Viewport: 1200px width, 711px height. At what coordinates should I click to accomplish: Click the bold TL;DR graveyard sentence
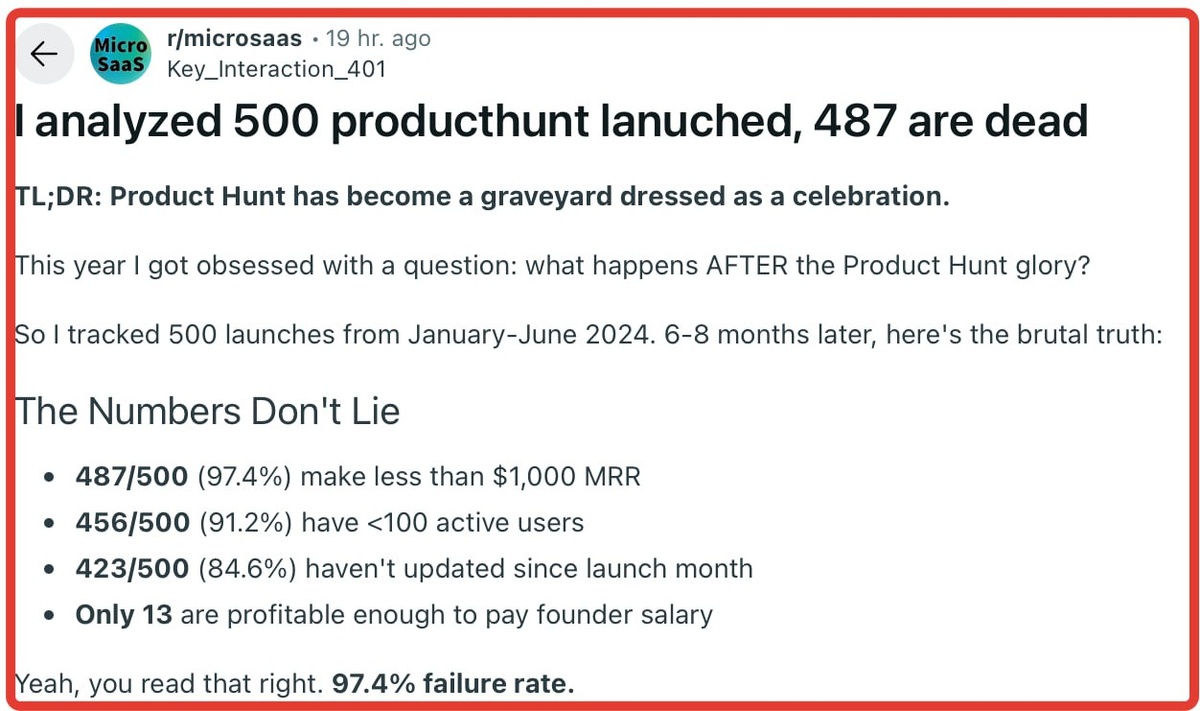[481, 196]
